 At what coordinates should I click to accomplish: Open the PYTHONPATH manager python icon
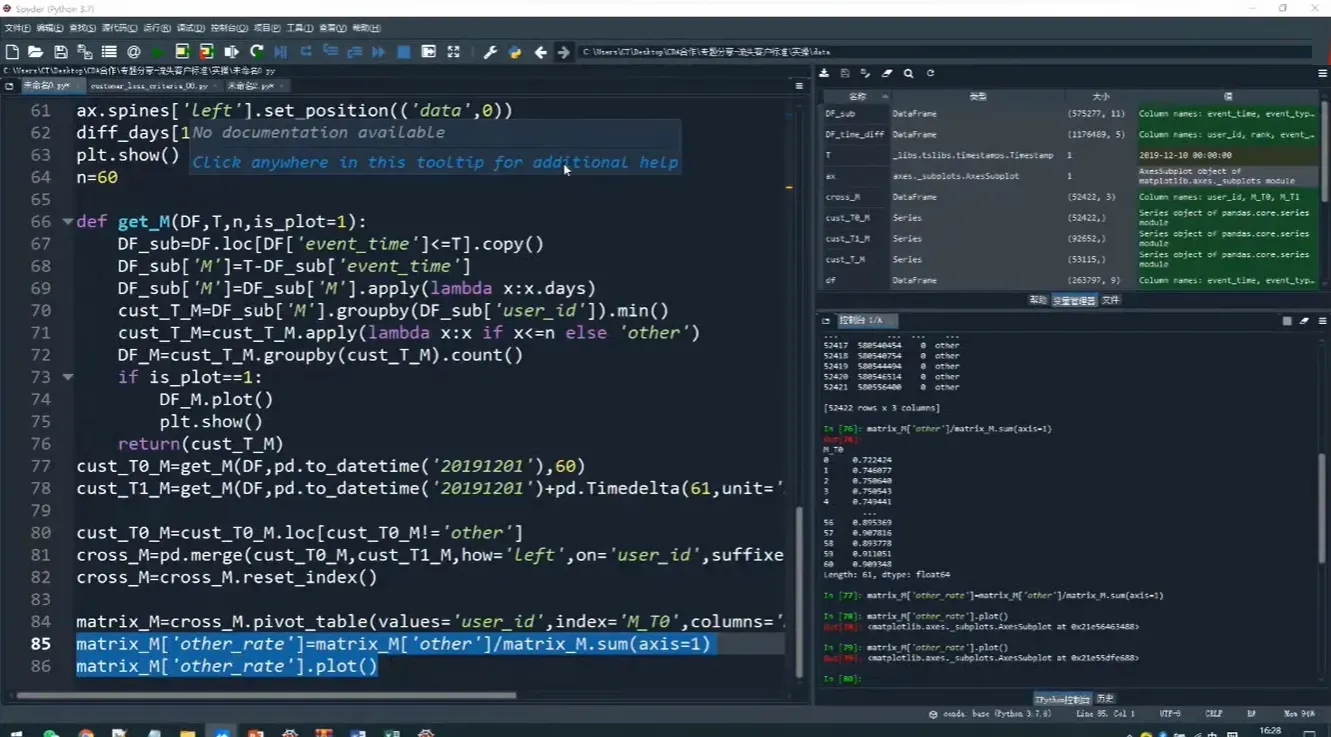[x=515, y=52]
